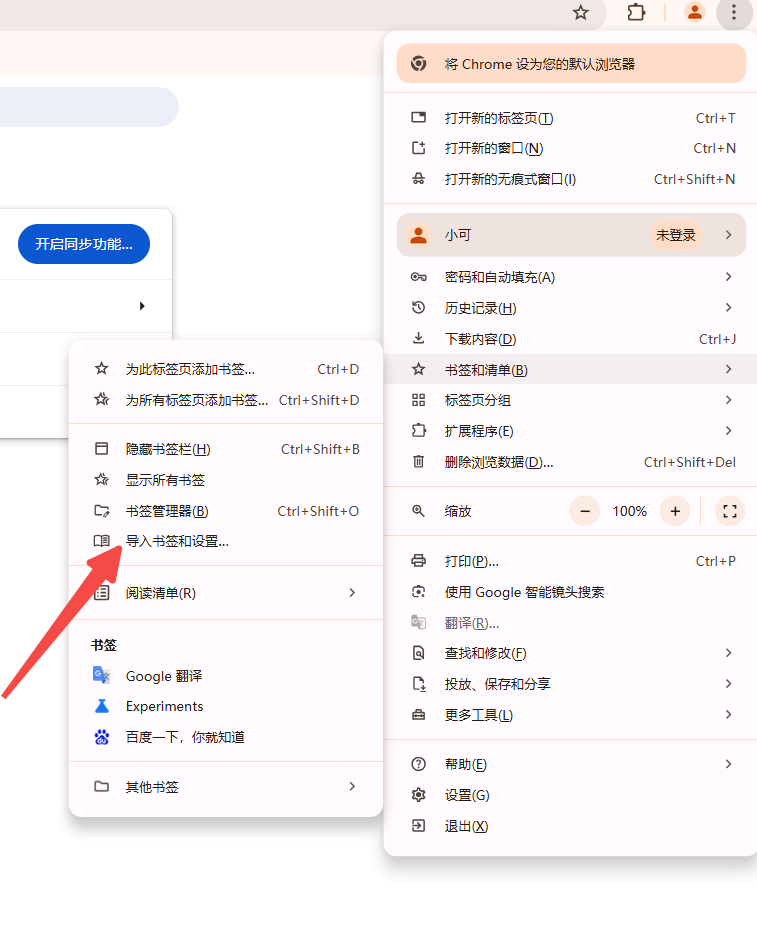Image resolution: width=757 pixels, height=952 pixels.
Task: Toggle fullscreen mode button in zoom row
Action: pos(730,511)
